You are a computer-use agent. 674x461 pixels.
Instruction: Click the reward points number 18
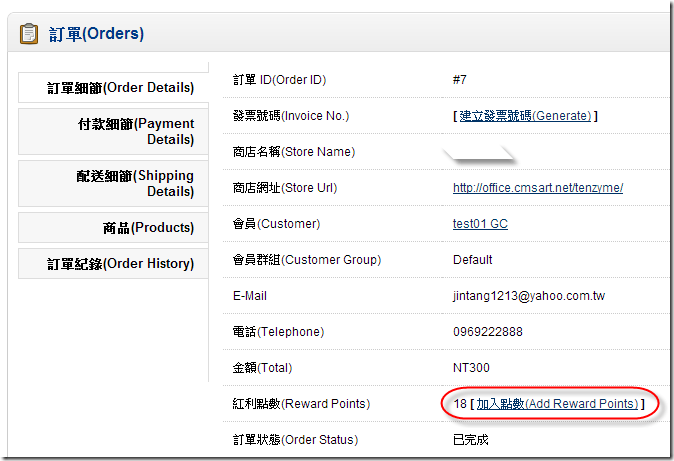click(460, 404)
